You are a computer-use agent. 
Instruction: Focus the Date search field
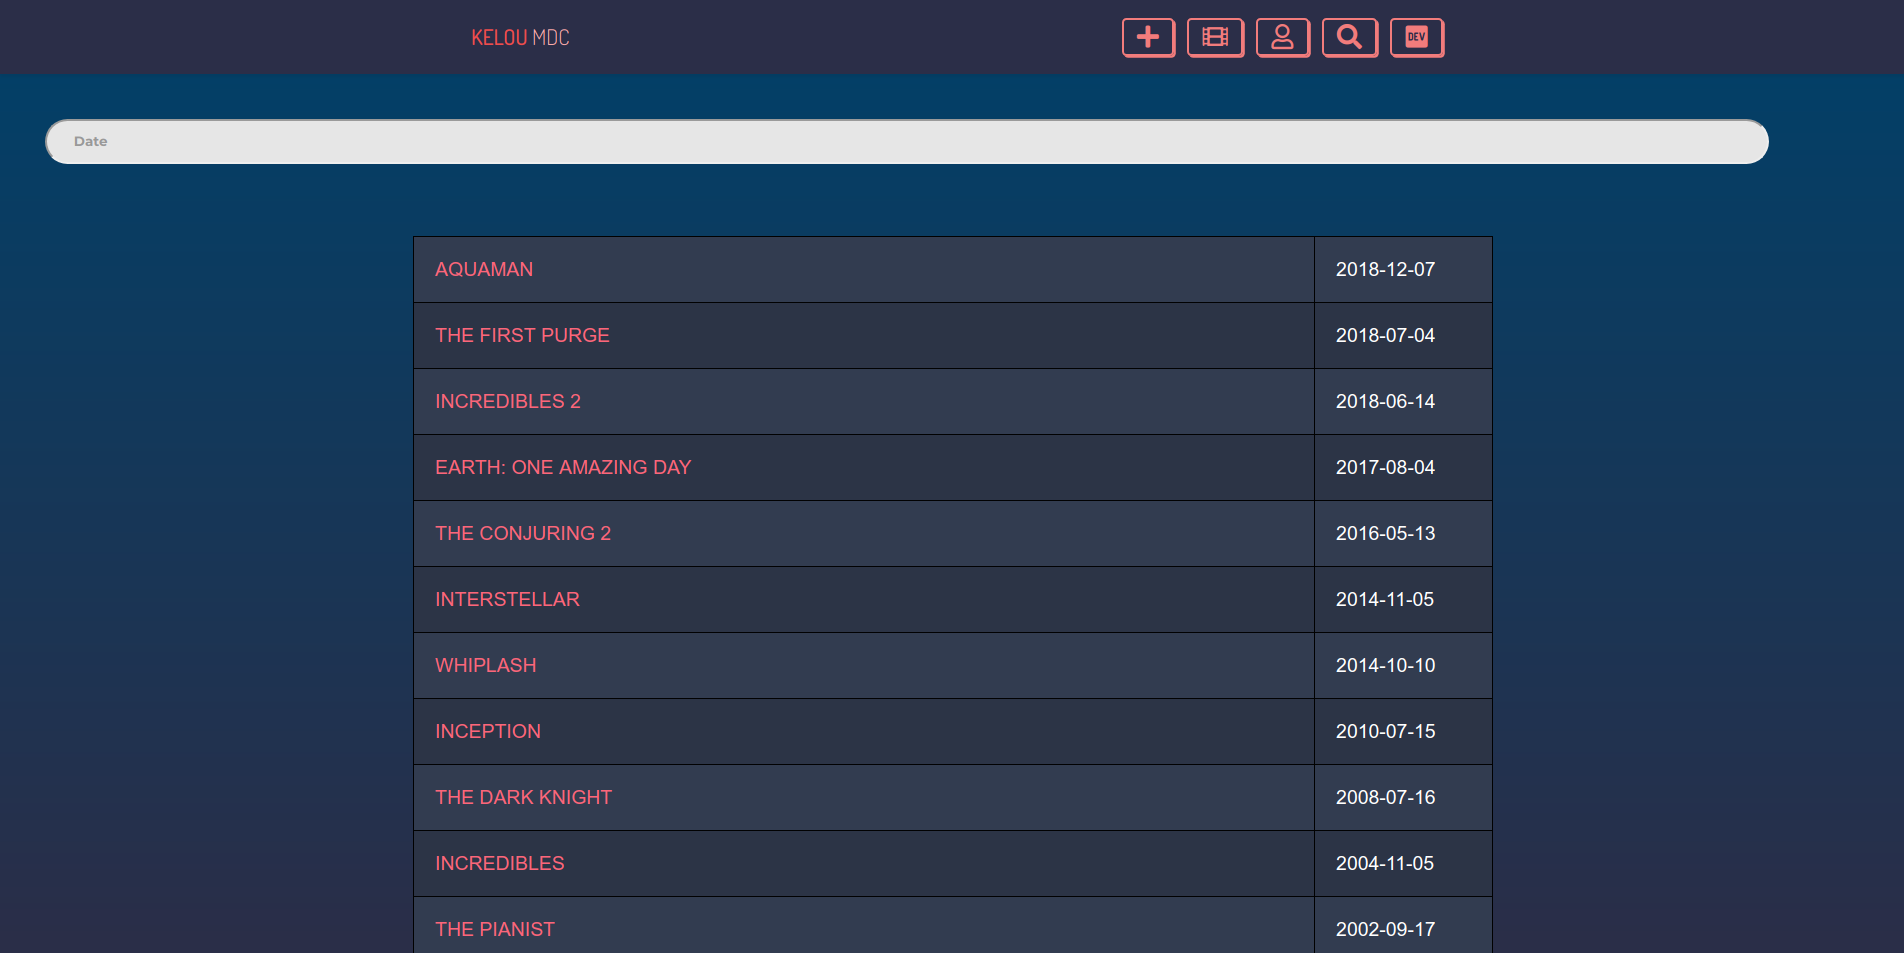907,142
